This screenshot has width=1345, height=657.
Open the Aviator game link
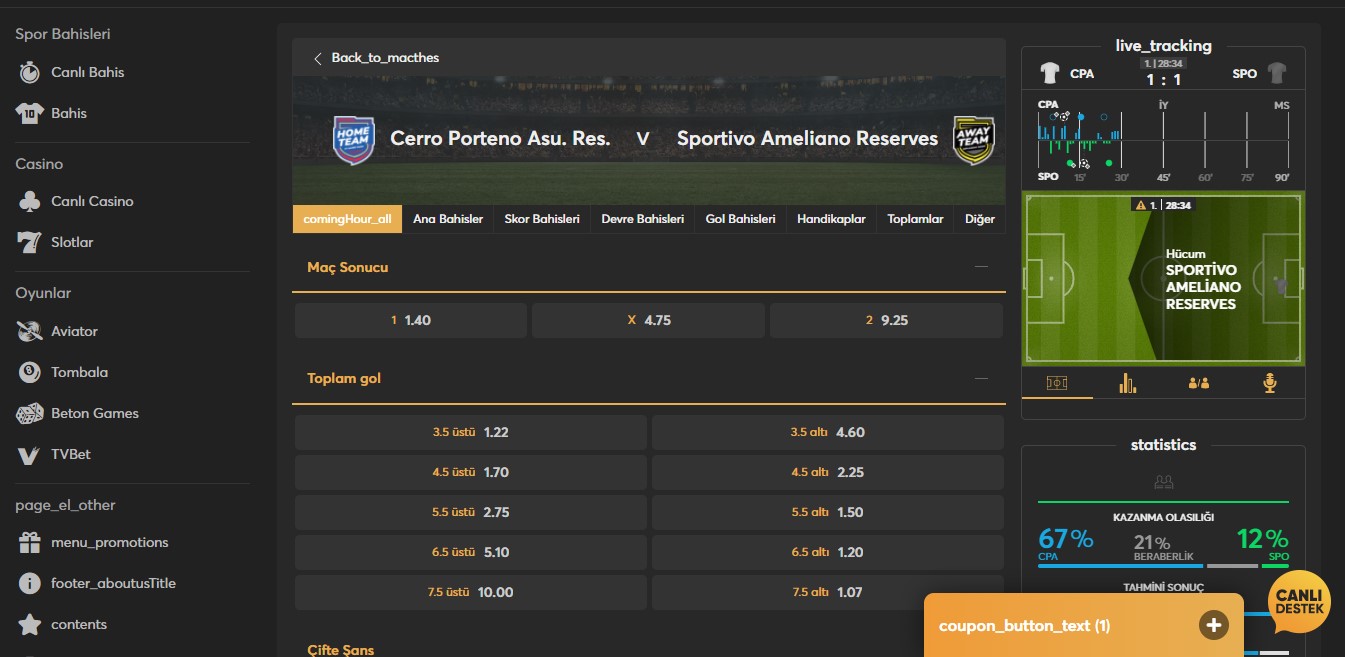click(74, 331)
